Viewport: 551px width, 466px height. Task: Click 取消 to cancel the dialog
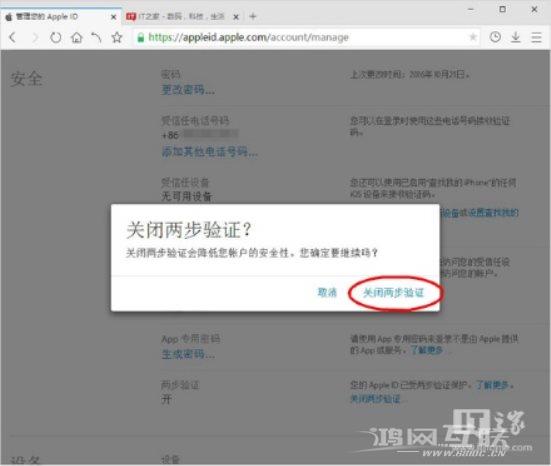pyautogui.click(x=327, y=292)
